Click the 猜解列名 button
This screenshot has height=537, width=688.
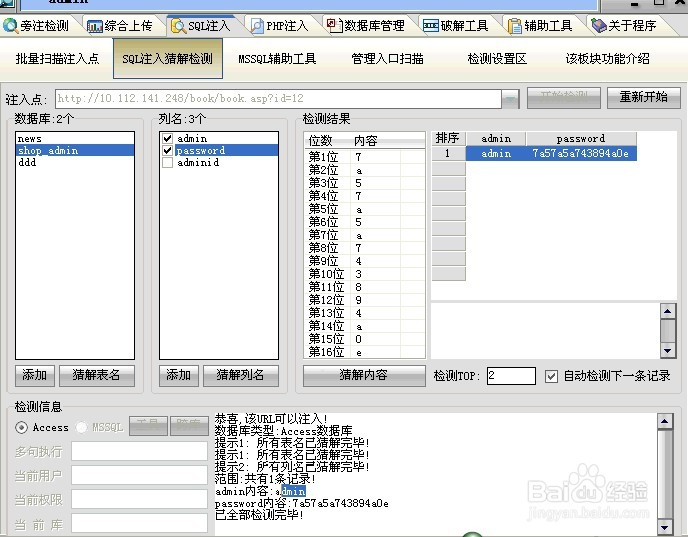pyautogui.click(x=240, y=376)
